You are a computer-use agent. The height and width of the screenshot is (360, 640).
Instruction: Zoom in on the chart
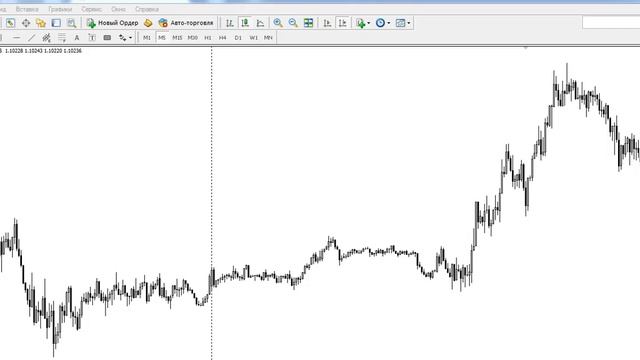(x=278, y=23)
